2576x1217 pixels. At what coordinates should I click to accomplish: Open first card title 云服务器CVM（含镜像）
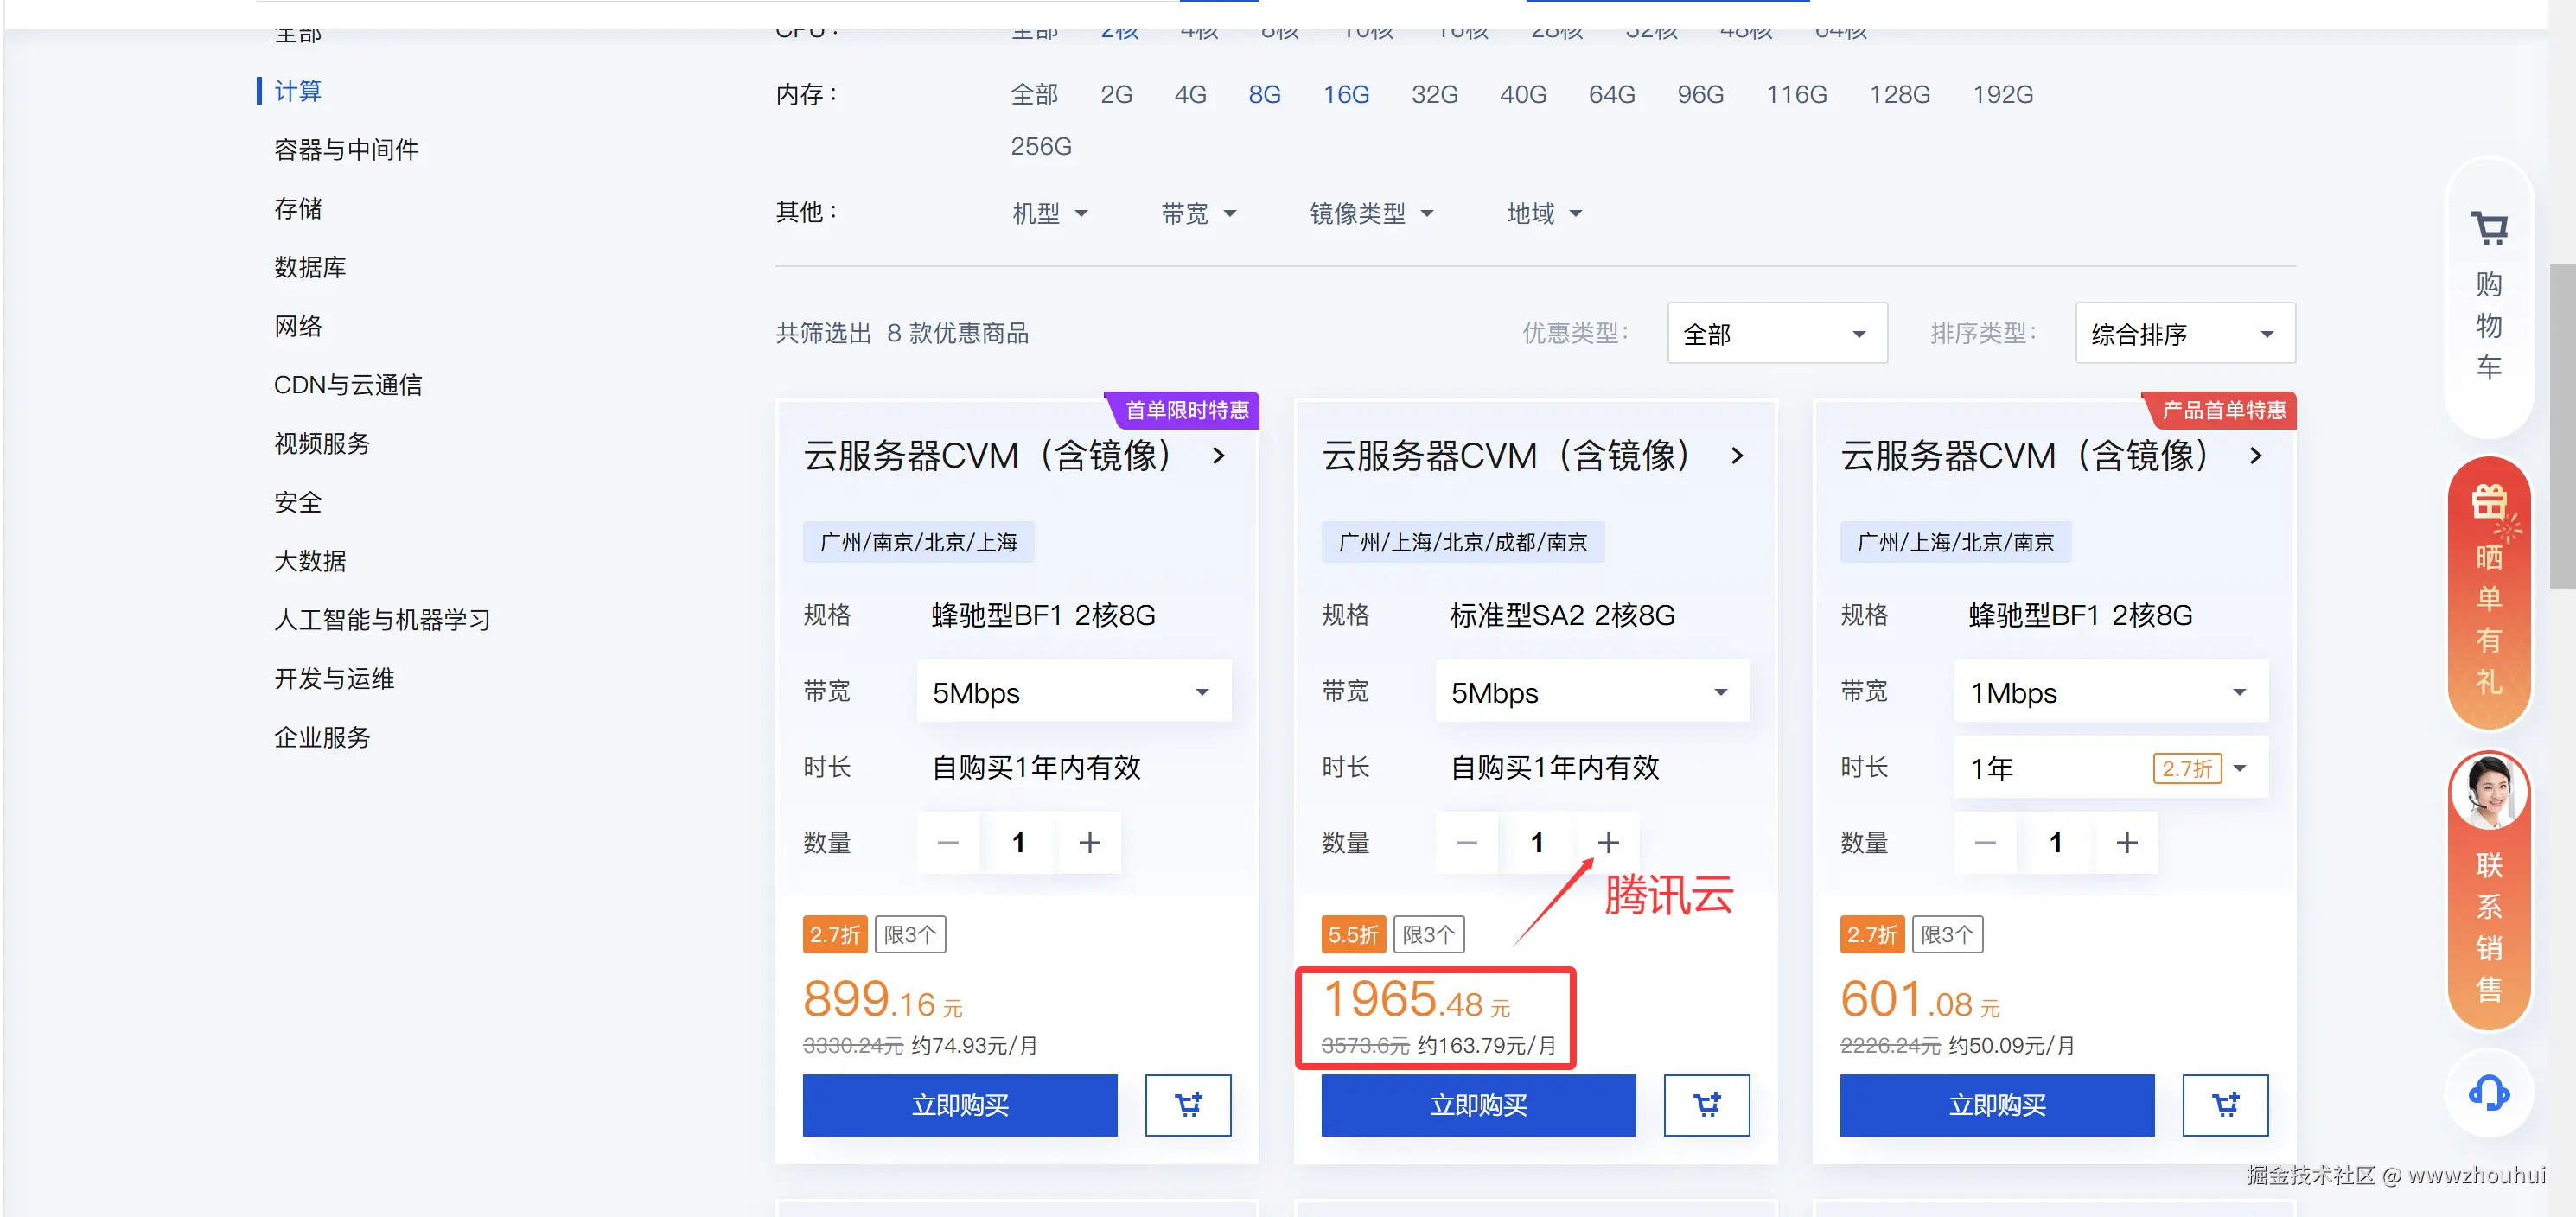tap(988, 456)
